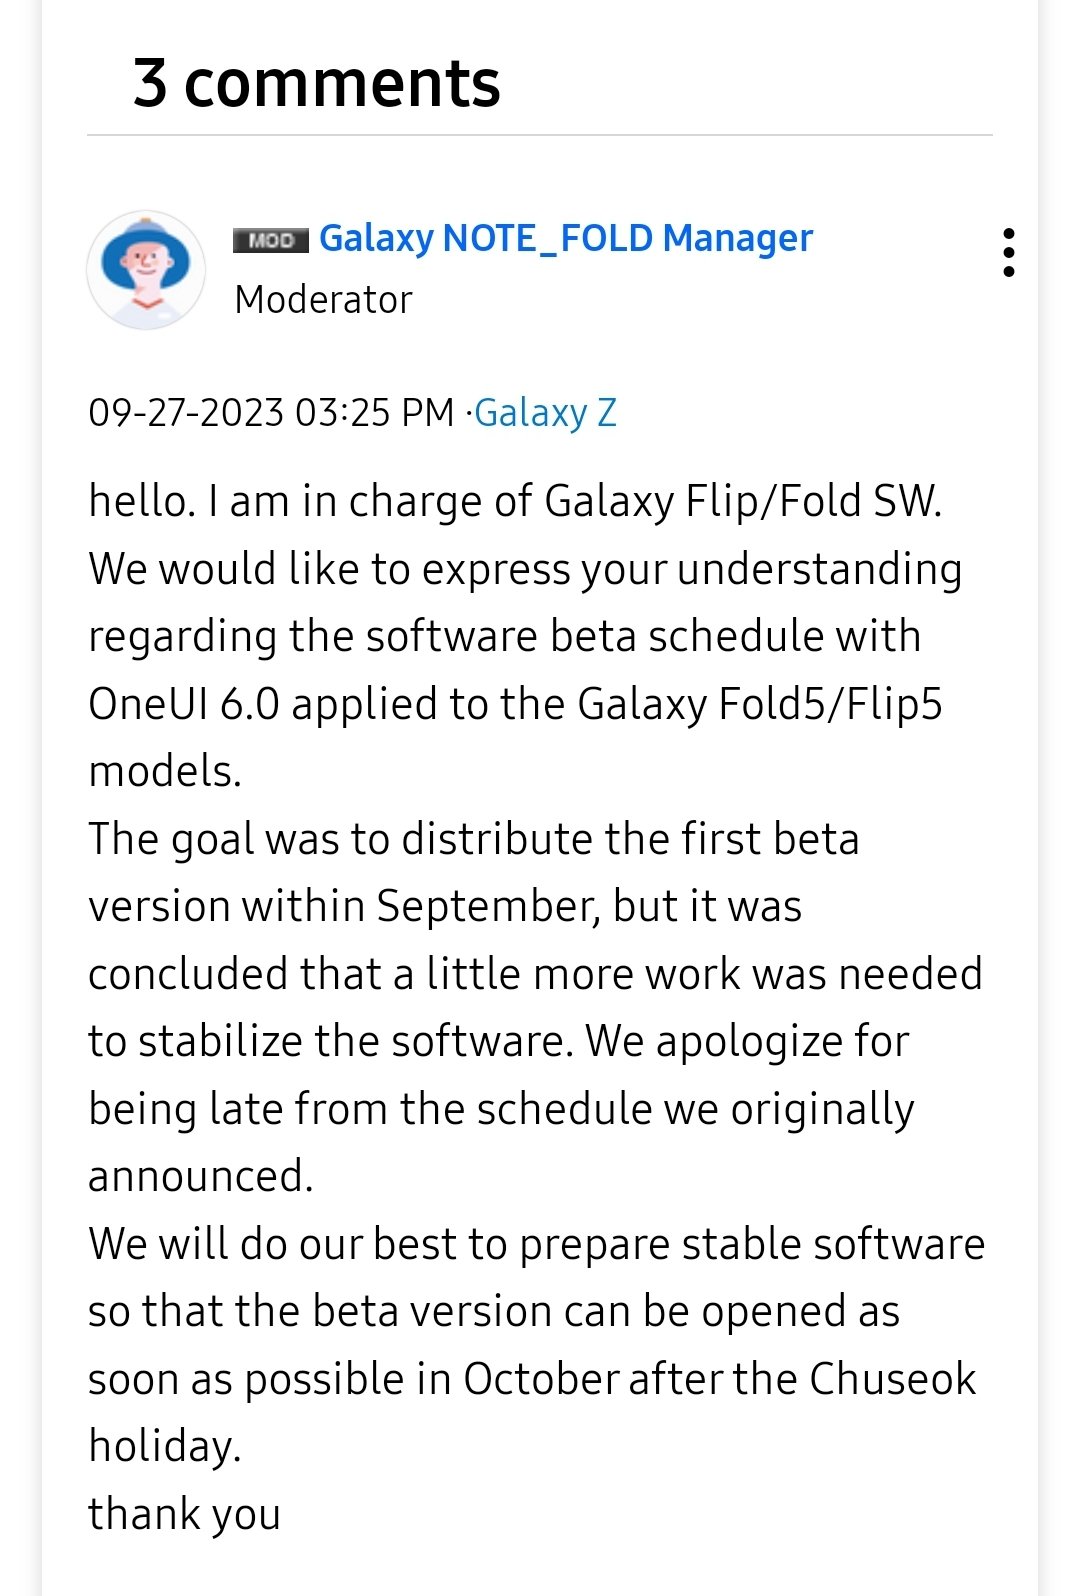
Task: Click the "We apologize for" sentence
Action: pos(747,1041)
